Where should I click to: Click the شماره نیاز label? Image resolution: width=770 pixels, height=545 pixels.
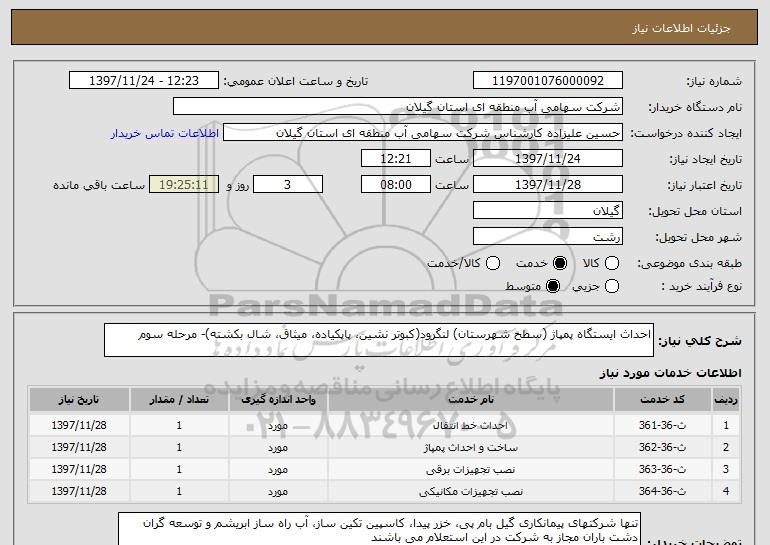[x=714, y=81]
